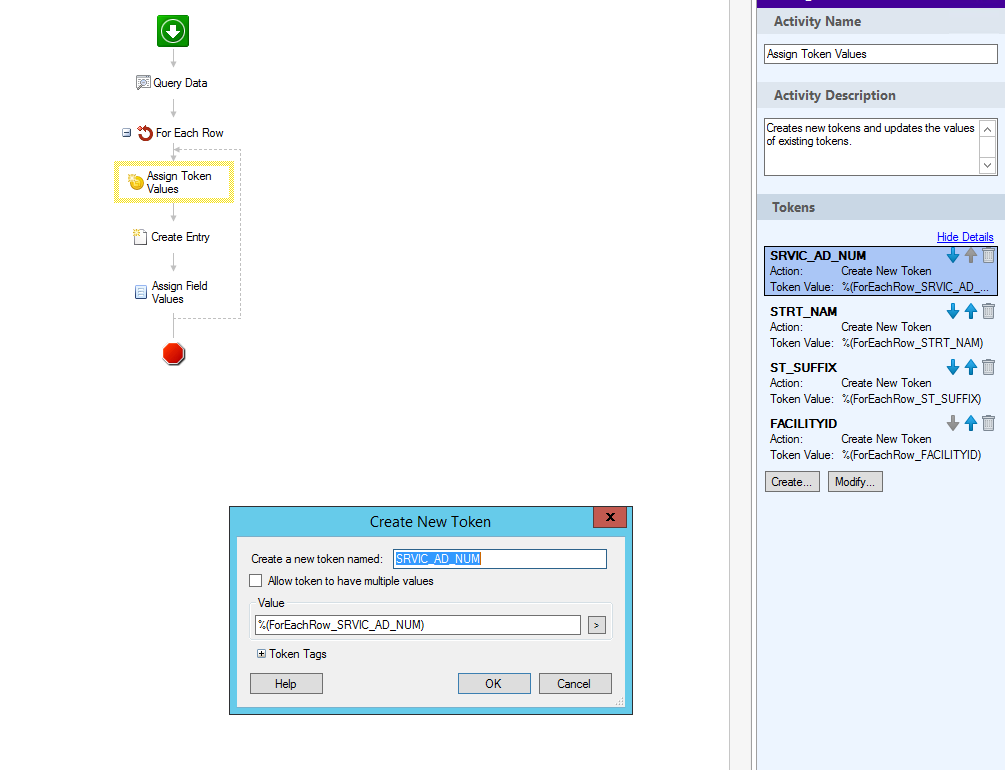Click the Hide Details link

[x=964, y=237]
